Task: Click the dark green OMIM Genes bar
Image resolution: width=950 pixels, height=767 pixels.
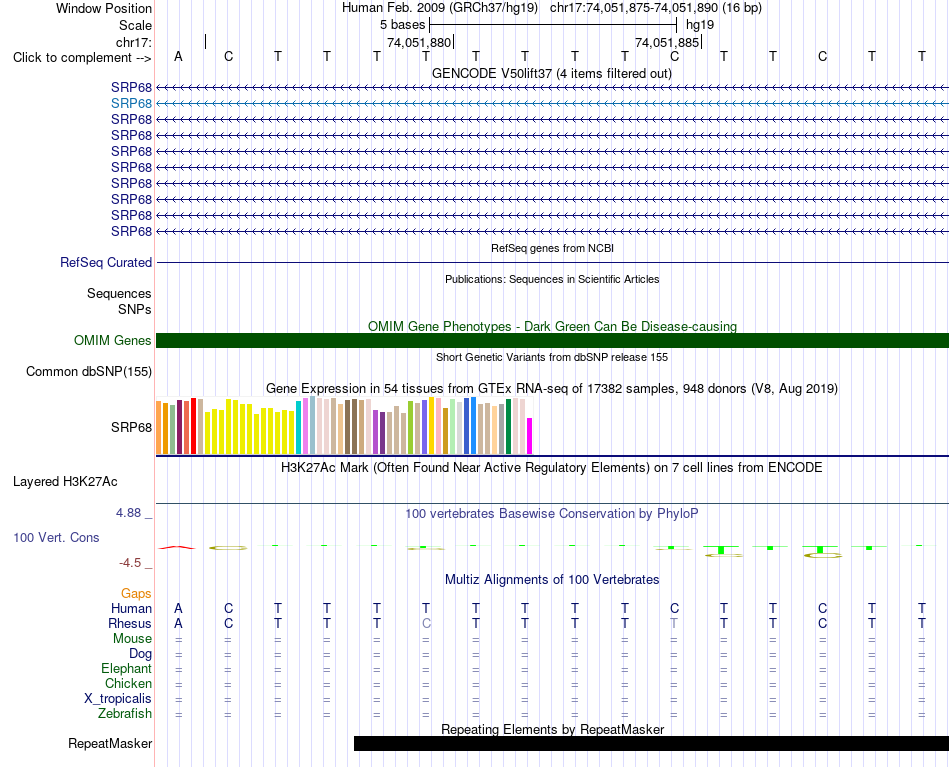Action: [x=552, y=340]
